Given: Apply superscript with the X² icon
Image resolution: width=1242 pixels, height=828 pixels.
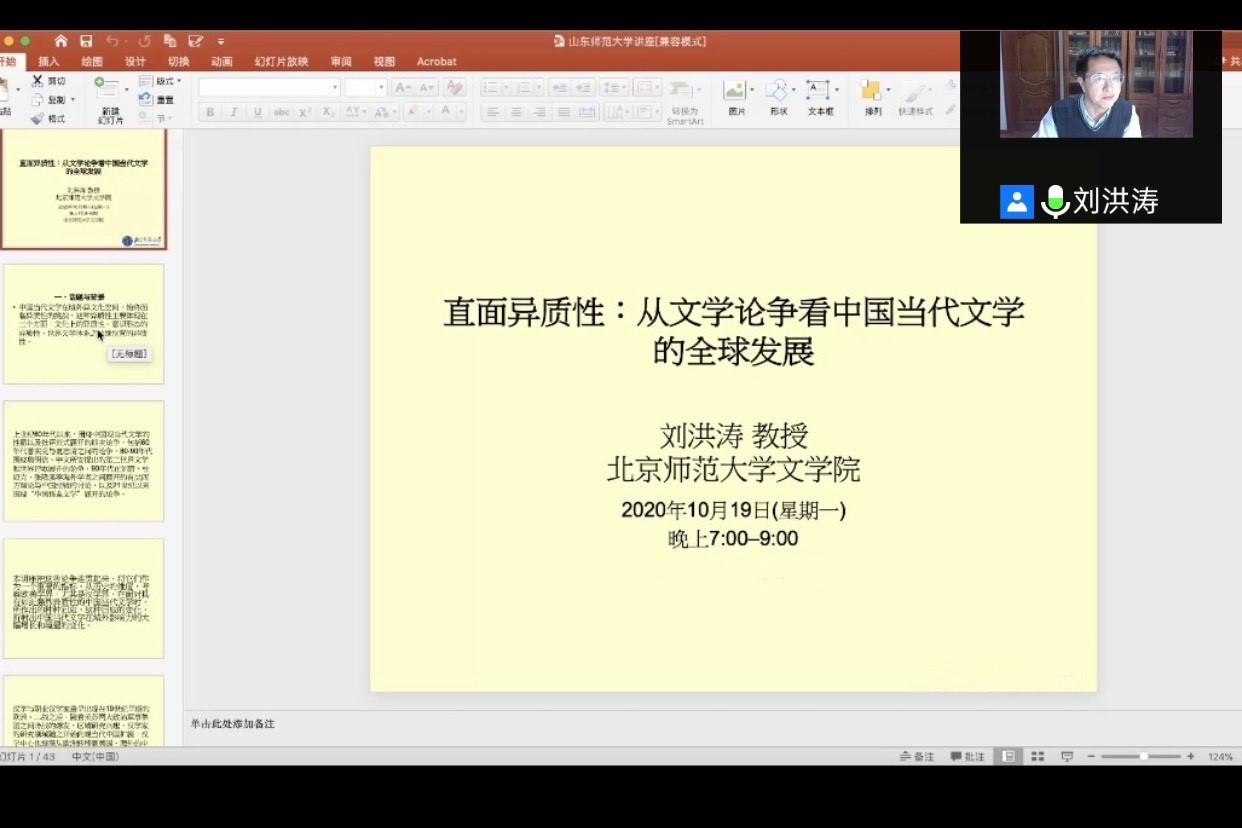Looking at the screenshot, I should click(x=305, y=112).
